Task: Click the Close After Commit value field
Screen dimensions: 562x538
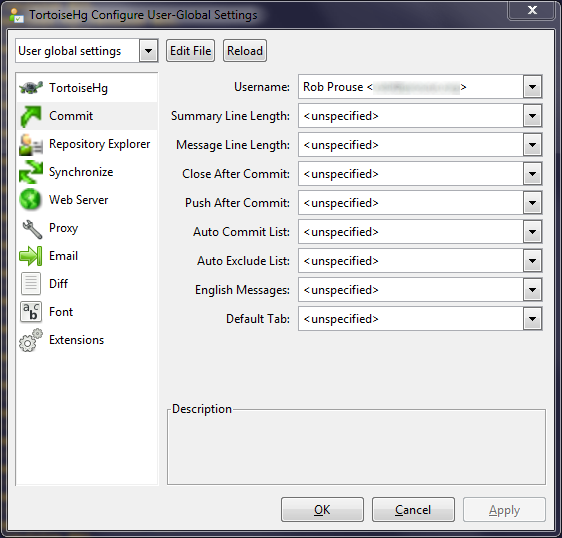Action: 411,174
